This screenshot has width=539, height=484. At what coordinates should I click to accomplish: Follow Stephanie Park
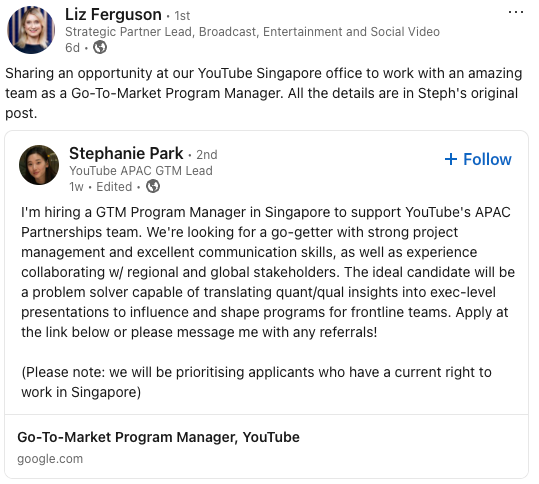tap(478, 160)
